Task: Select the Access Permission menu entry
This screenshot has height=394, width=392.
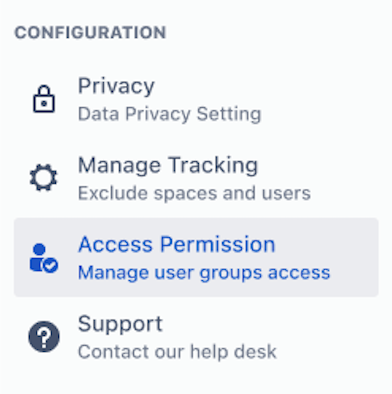Action: pyautogui.click(x=196, y=257)
